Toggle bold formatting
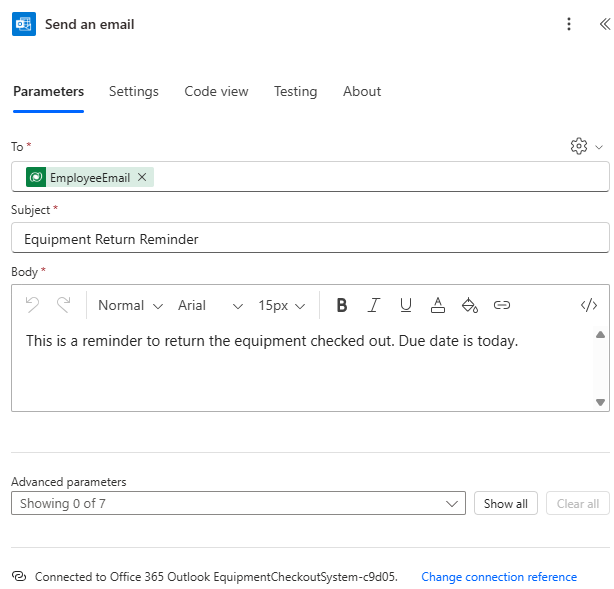614x589 pixels. [x=342, y=305]
